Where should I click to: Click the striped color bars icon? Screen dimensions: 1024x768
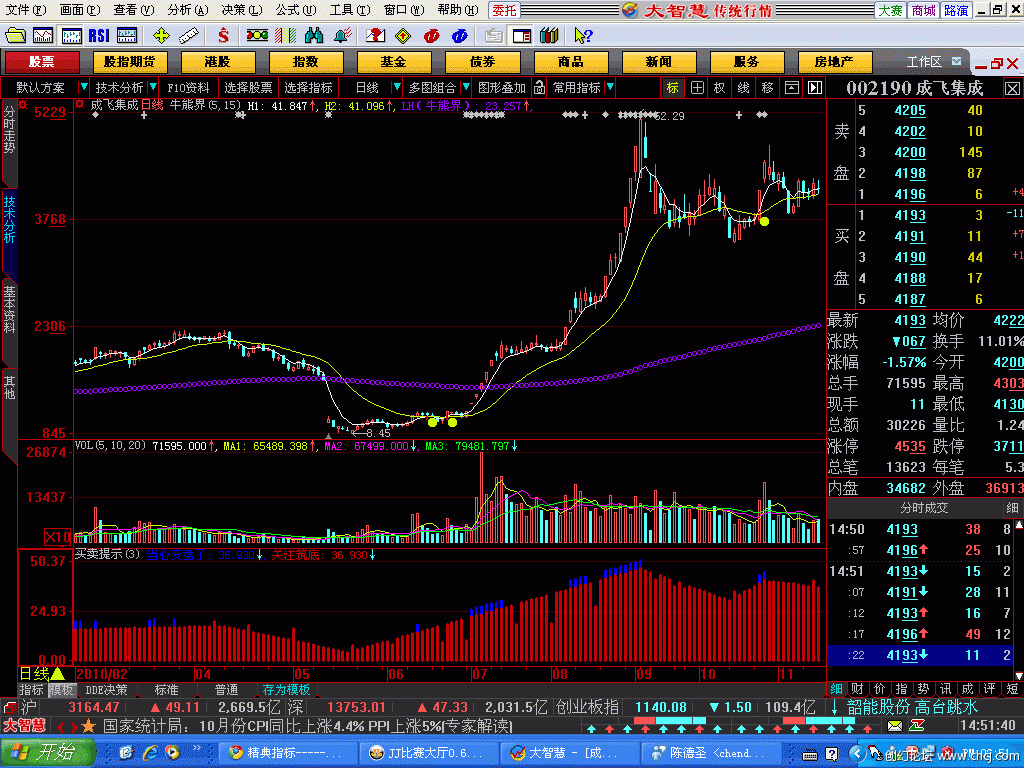coord(285,35)
